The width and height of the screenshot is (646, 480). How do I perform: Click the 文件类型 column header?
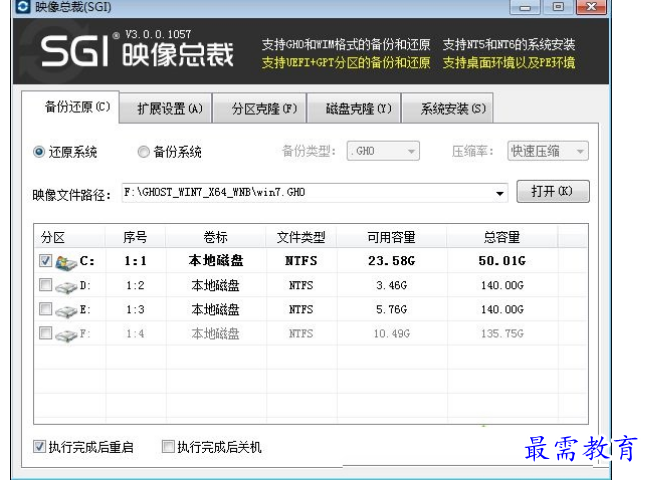coord(301,237)
